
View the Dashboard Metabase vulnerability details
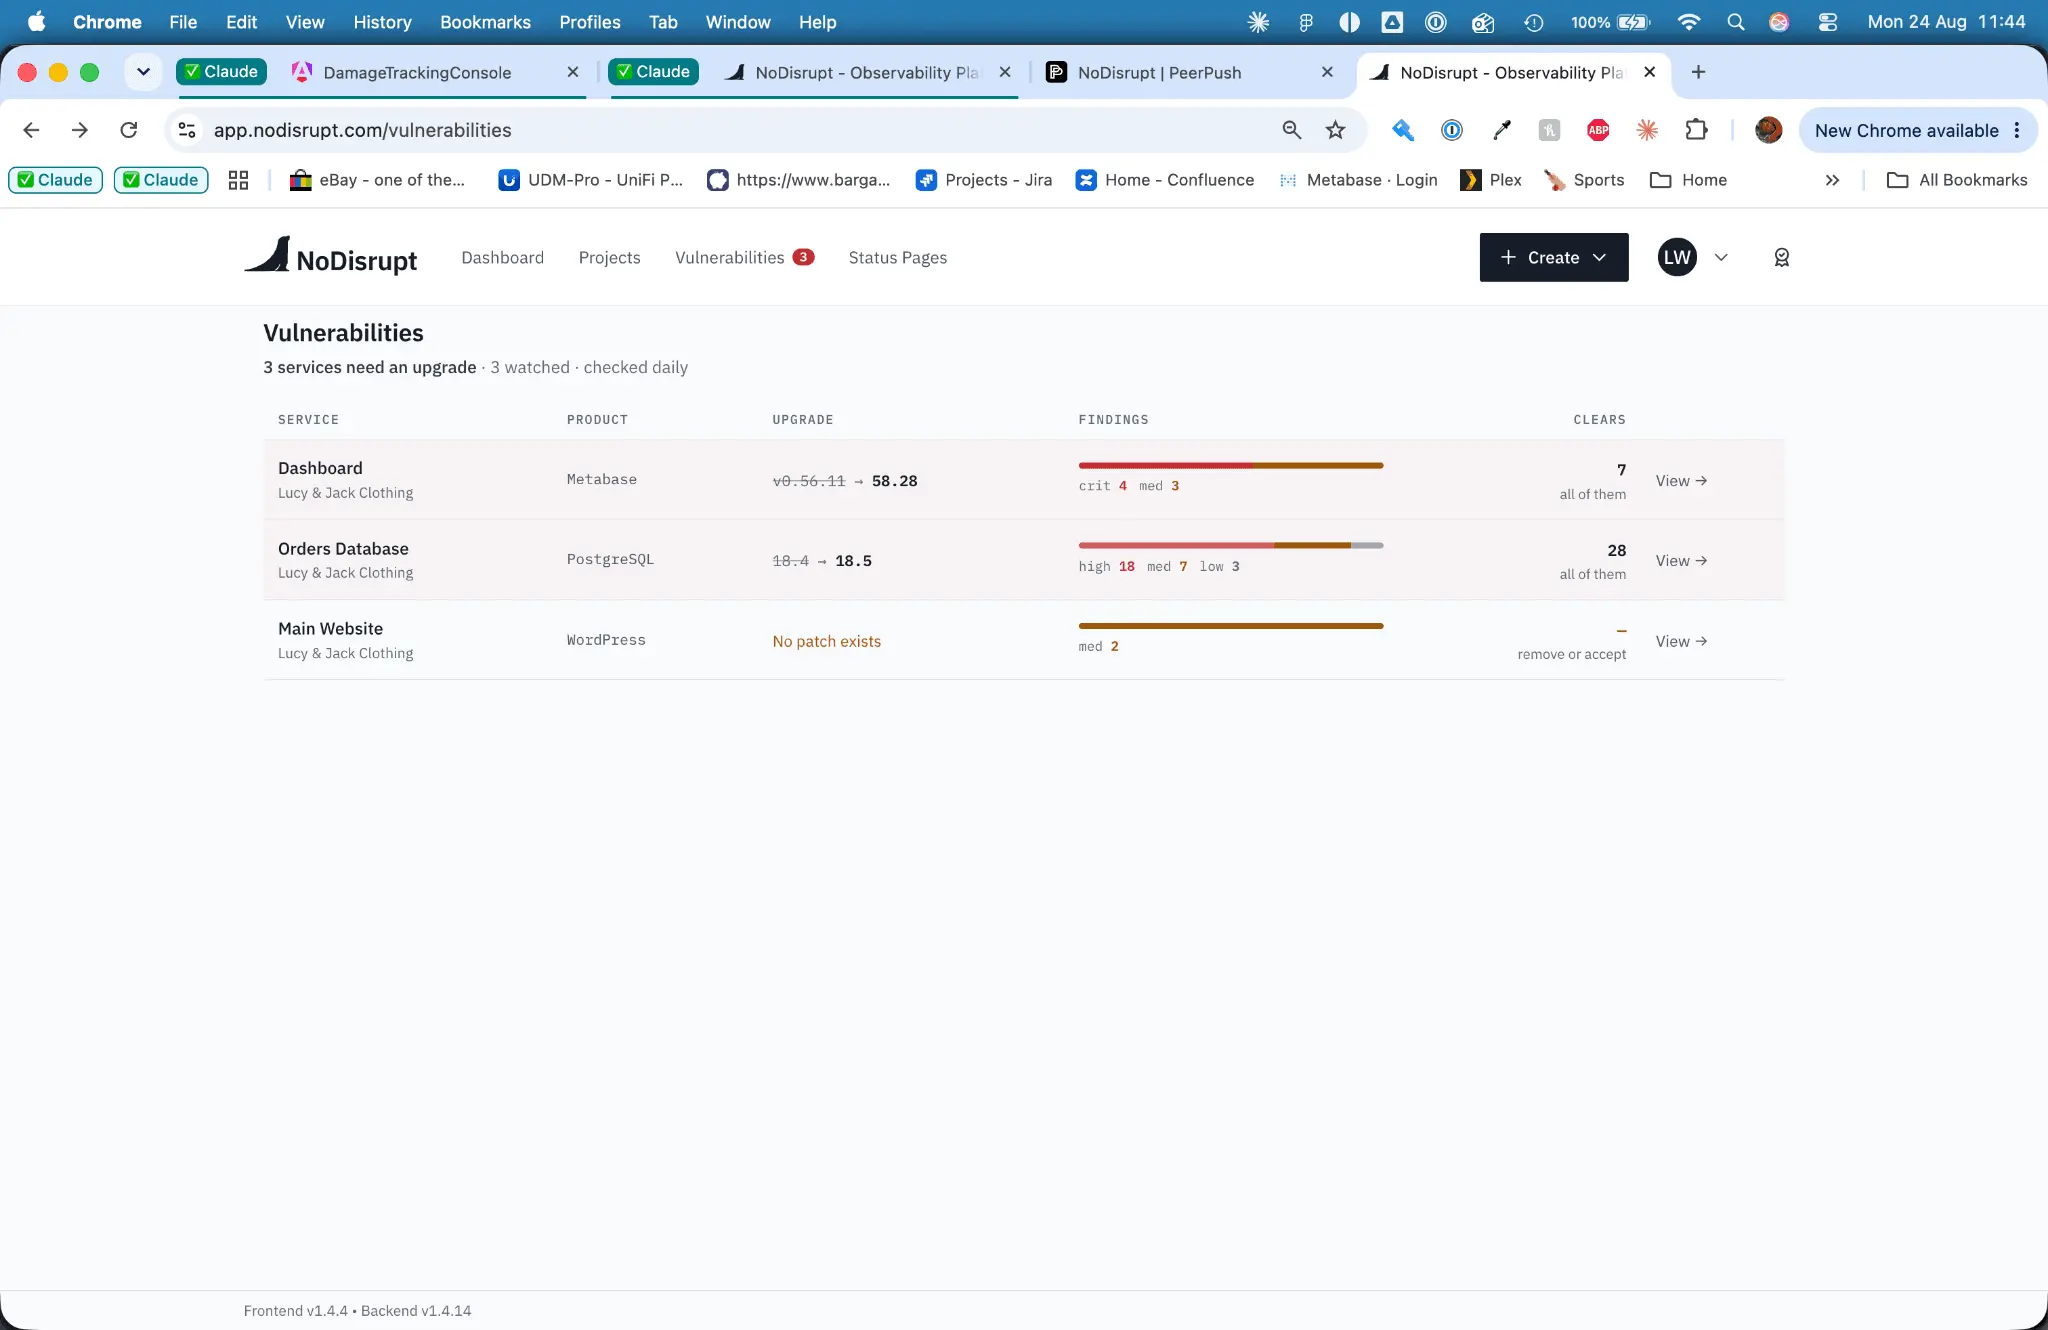pyautogui.click(x=1681, y=481)
